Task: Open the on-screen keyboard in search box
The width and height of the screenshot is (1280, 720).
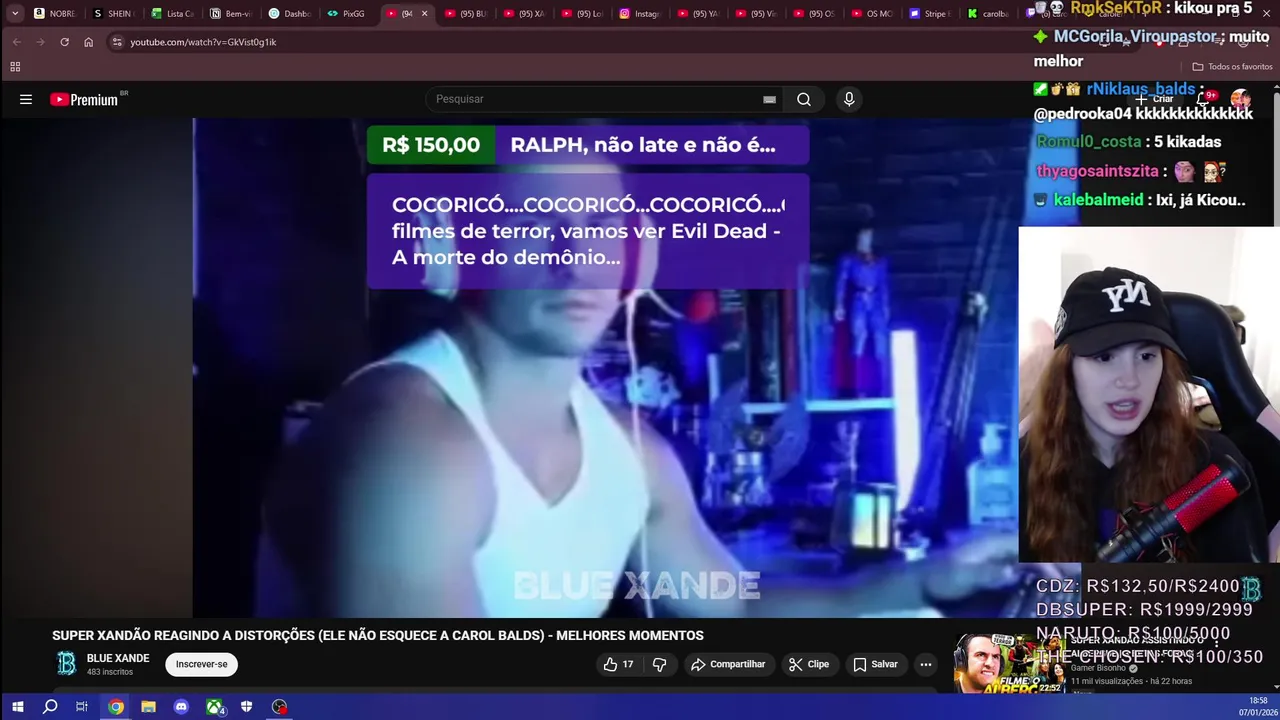Action: [x=769, y=99]
